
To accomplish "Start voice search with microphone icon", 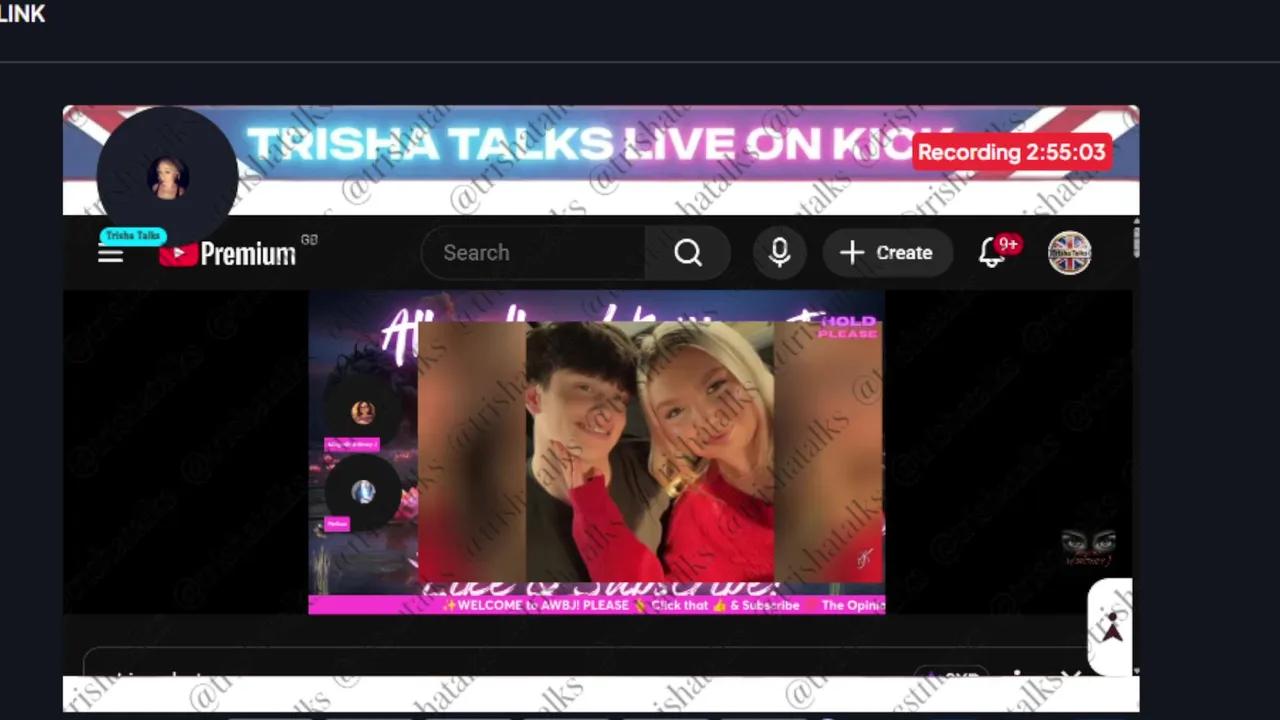I will click(x=780, y=253).
